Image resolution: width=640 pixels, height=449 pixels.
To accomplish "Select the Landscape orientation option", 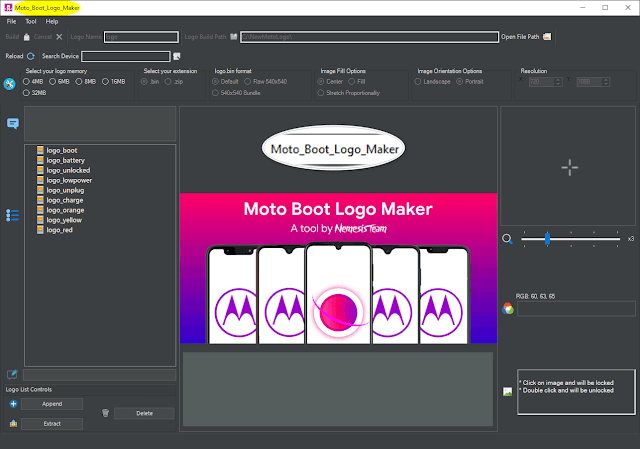I will [x=432, y=82].
